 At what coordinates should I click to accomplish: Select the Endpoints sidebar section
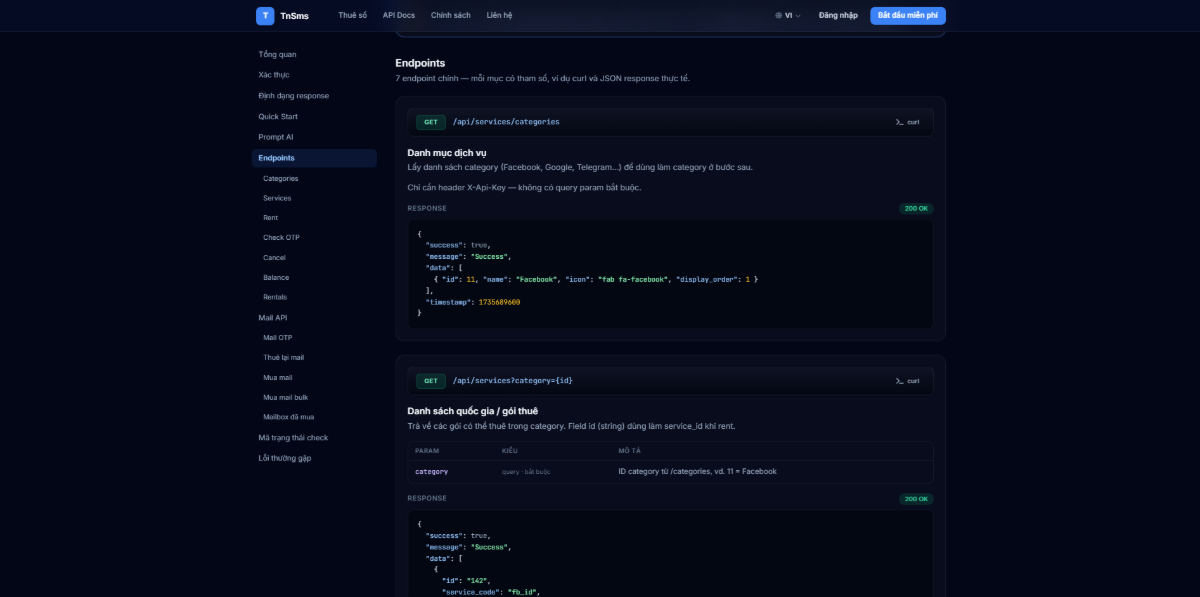click(x=314, y=158)
